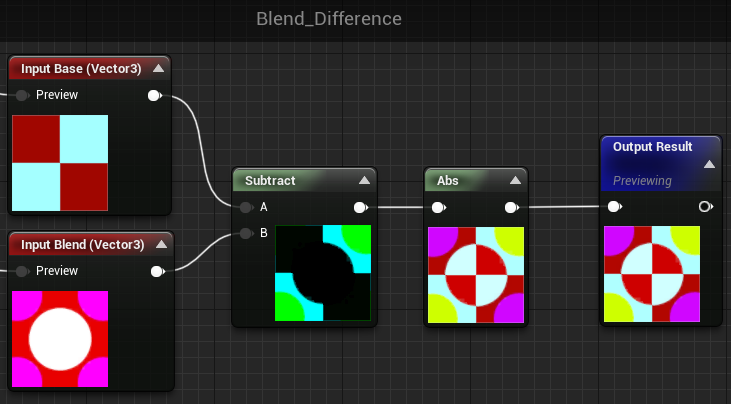Click Input Blend Preview input pin

21,271
